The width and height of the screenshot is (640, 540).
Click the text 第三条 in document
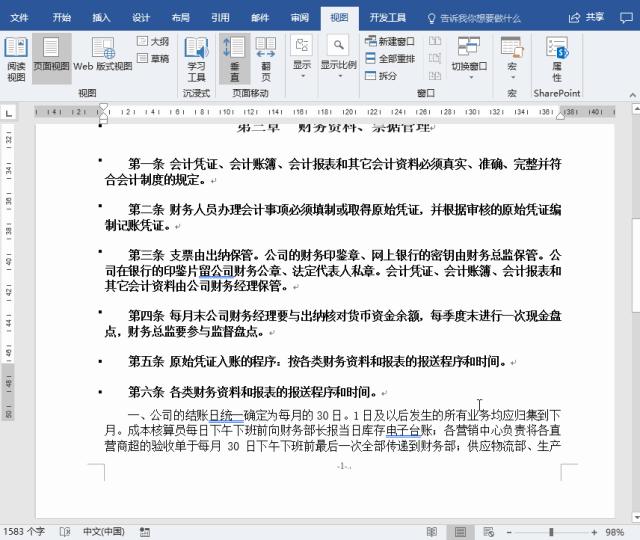pyautogui.click(x=146, y=256)
